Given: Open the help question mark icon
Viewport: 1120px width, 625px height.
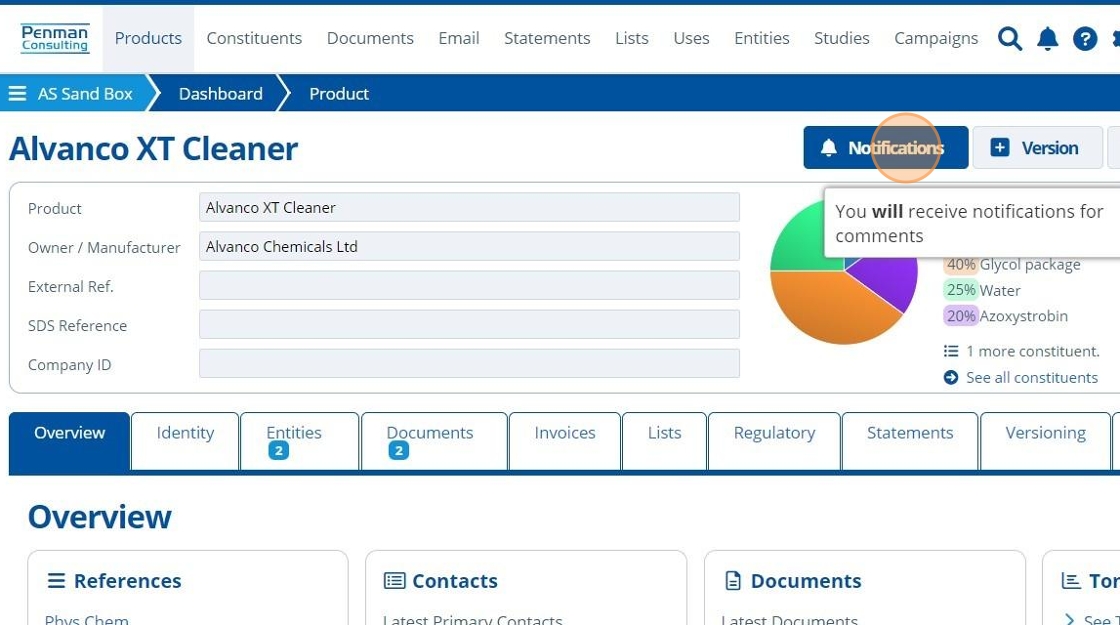Looking at the screenshot, I should coord(1084,39).
